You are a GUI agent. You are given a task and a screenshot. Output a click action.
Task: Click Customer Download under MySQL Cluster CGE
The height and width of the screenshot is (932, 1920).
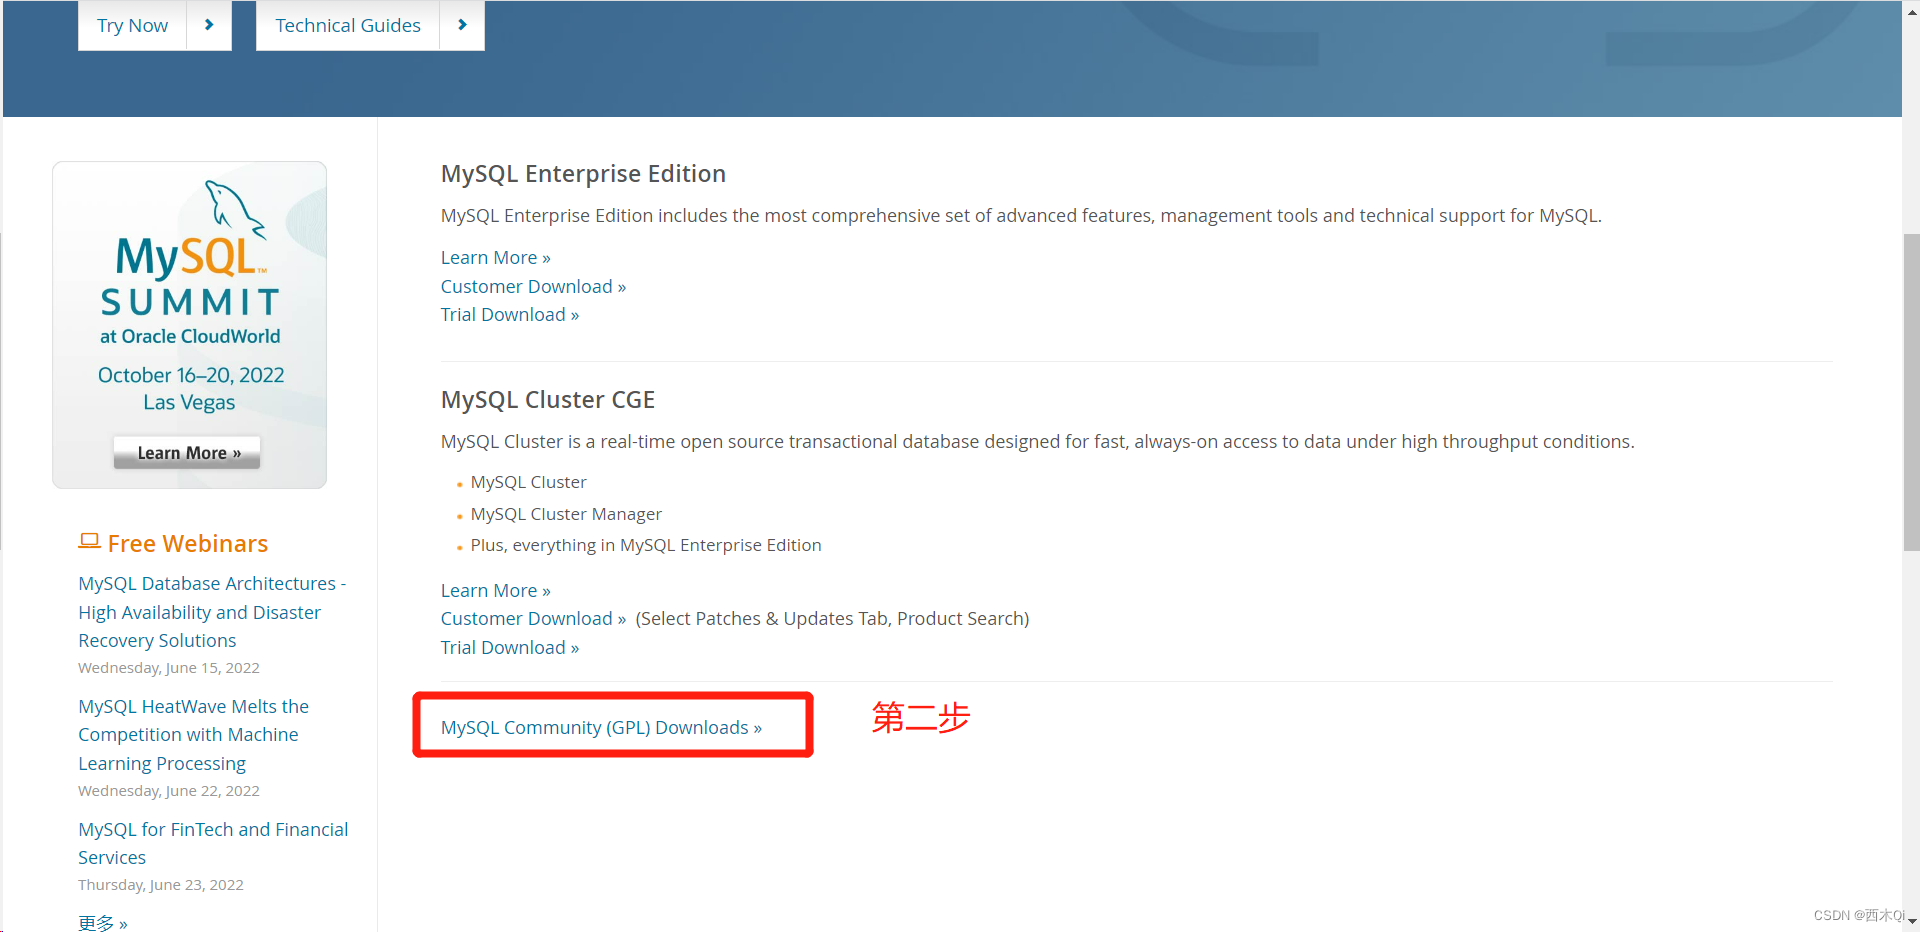533,619
